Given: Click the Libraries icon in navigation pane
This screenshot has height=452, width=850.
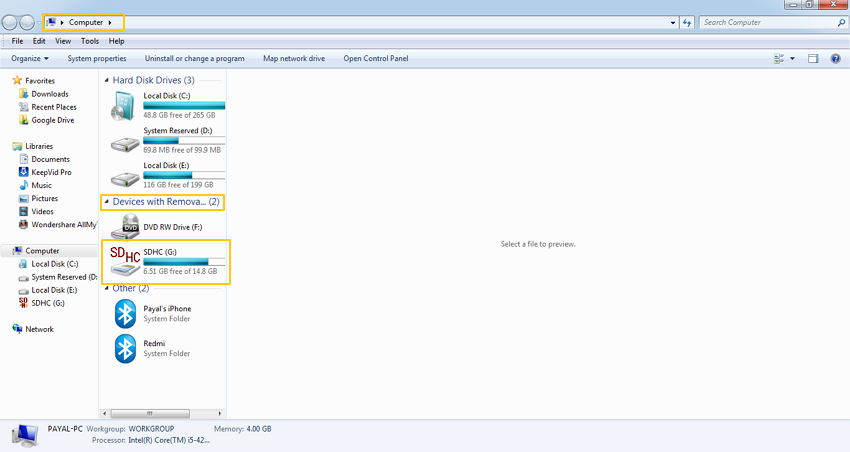Looking at the screenshot, I should pos(17,146).
